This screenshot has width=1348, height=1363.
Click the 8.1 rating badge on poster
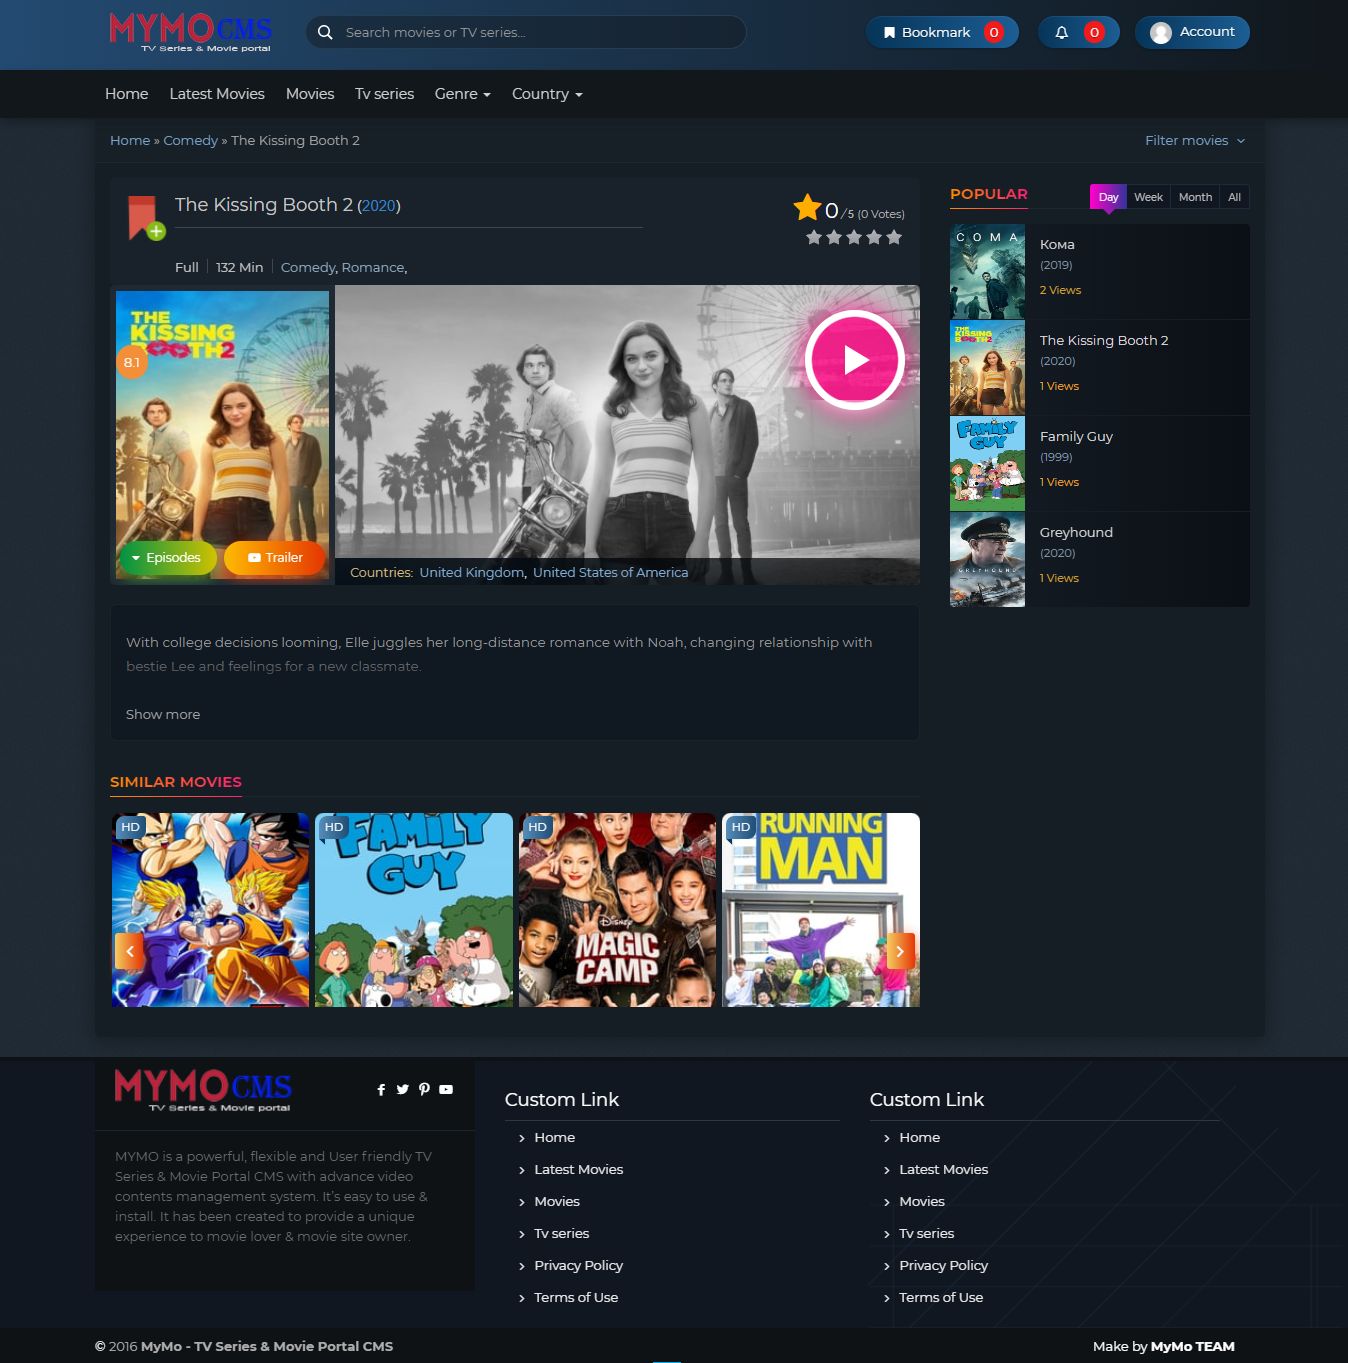[132, 362]
